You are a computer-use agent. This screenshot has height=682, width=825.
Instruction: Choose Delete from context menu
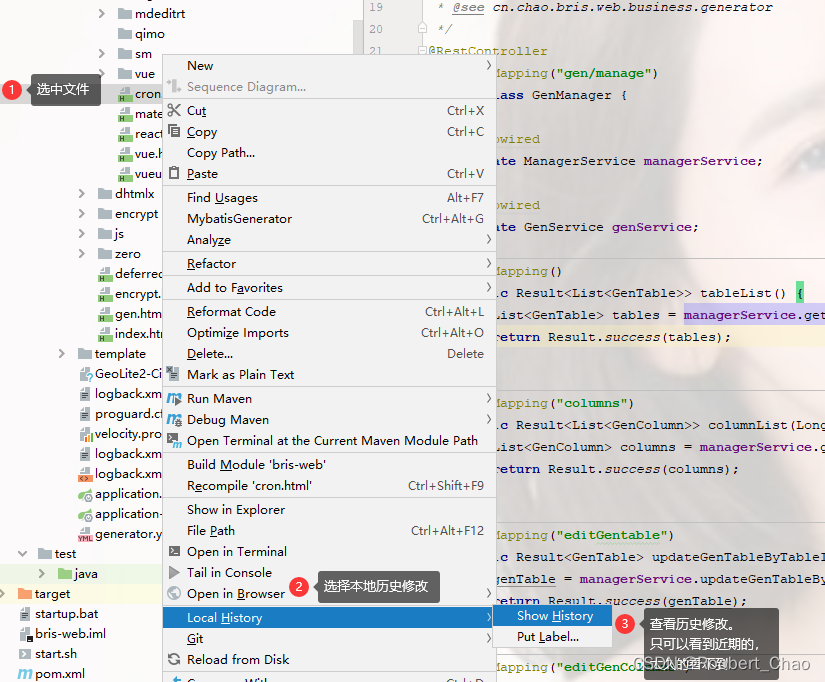pyautogui.click(x=329, y=354)
